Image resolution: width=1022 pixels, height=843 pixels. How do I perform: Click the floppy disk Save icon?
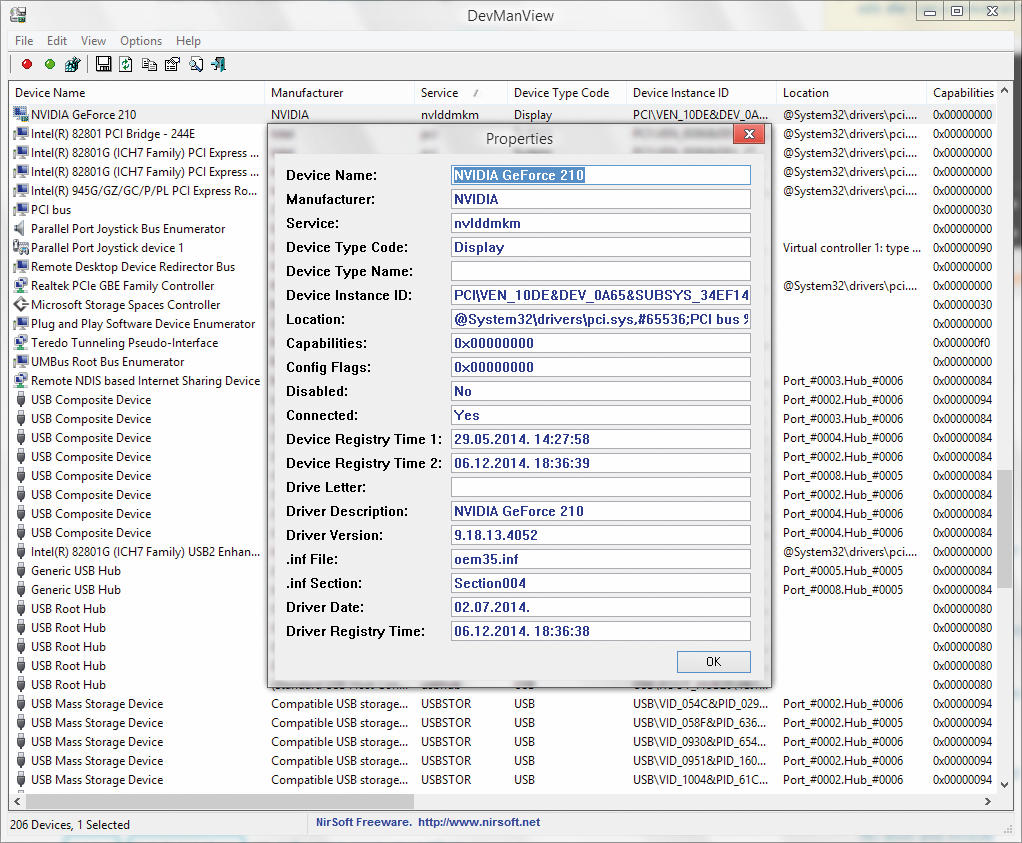tap(103, 64)
